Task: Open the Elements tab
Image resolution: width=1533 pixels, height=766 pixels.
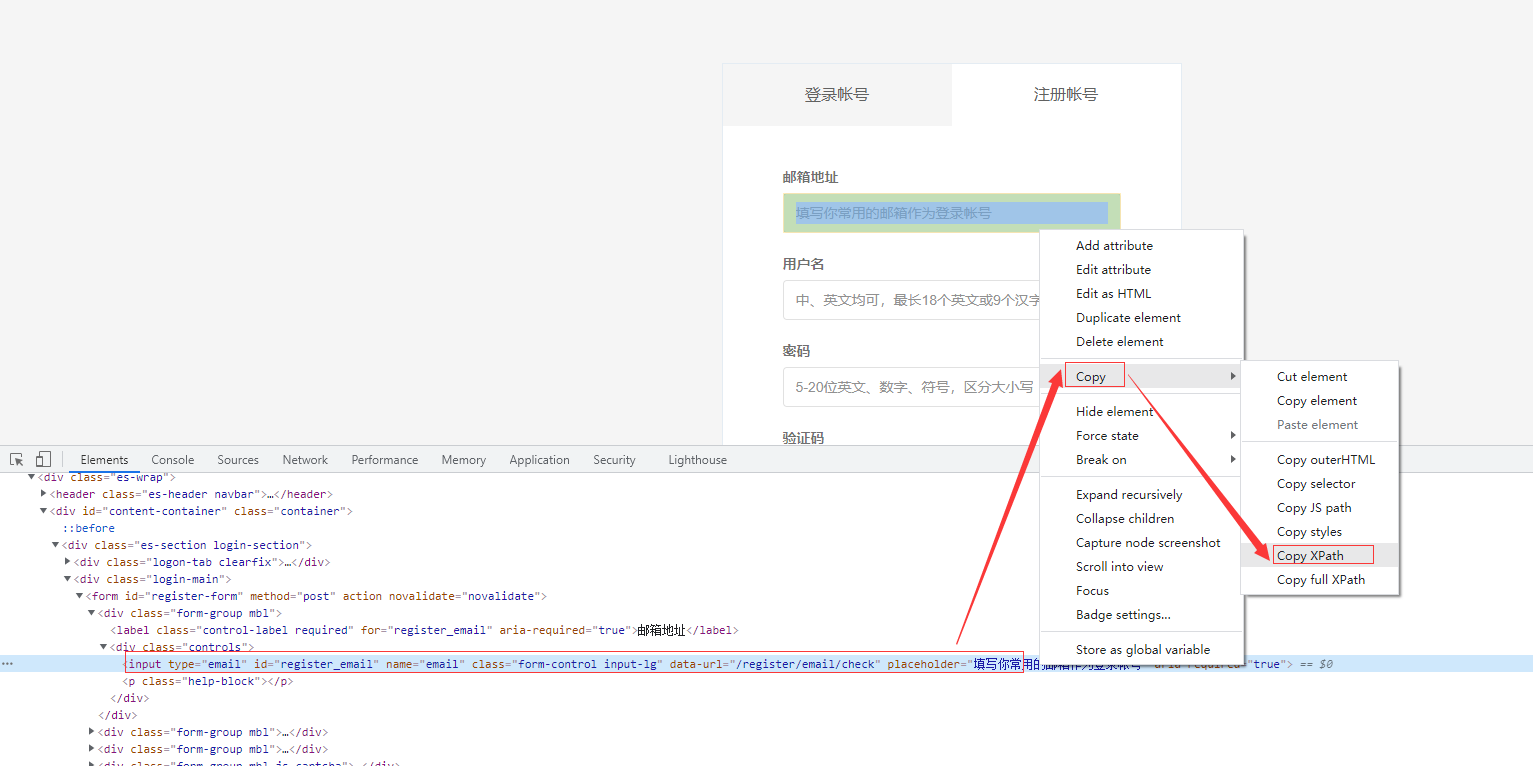Action: click(105, 460)
